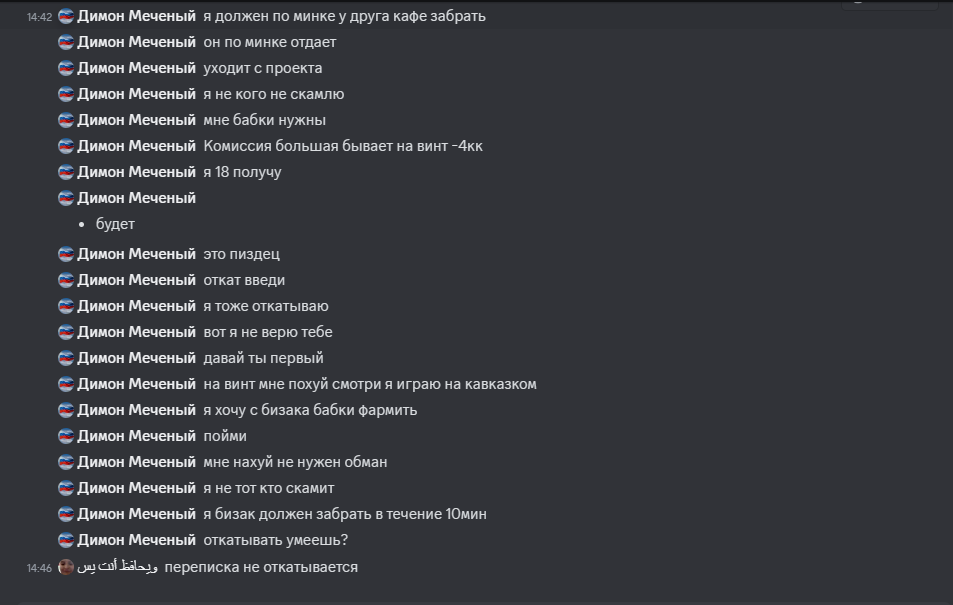Viewport: 953px width, 605px height.
Task: Click message "переписка не откатывается"
Action: pos(261,567)
